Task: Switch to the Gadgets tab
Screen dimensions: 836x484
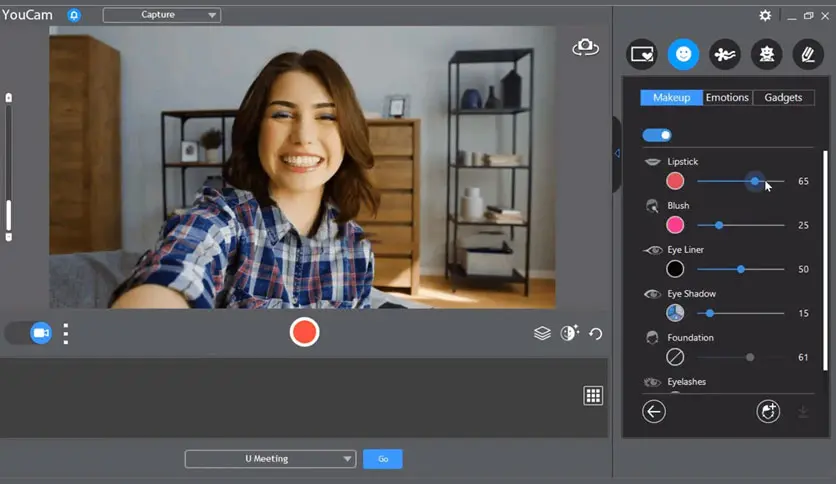Action: [783, 98]
